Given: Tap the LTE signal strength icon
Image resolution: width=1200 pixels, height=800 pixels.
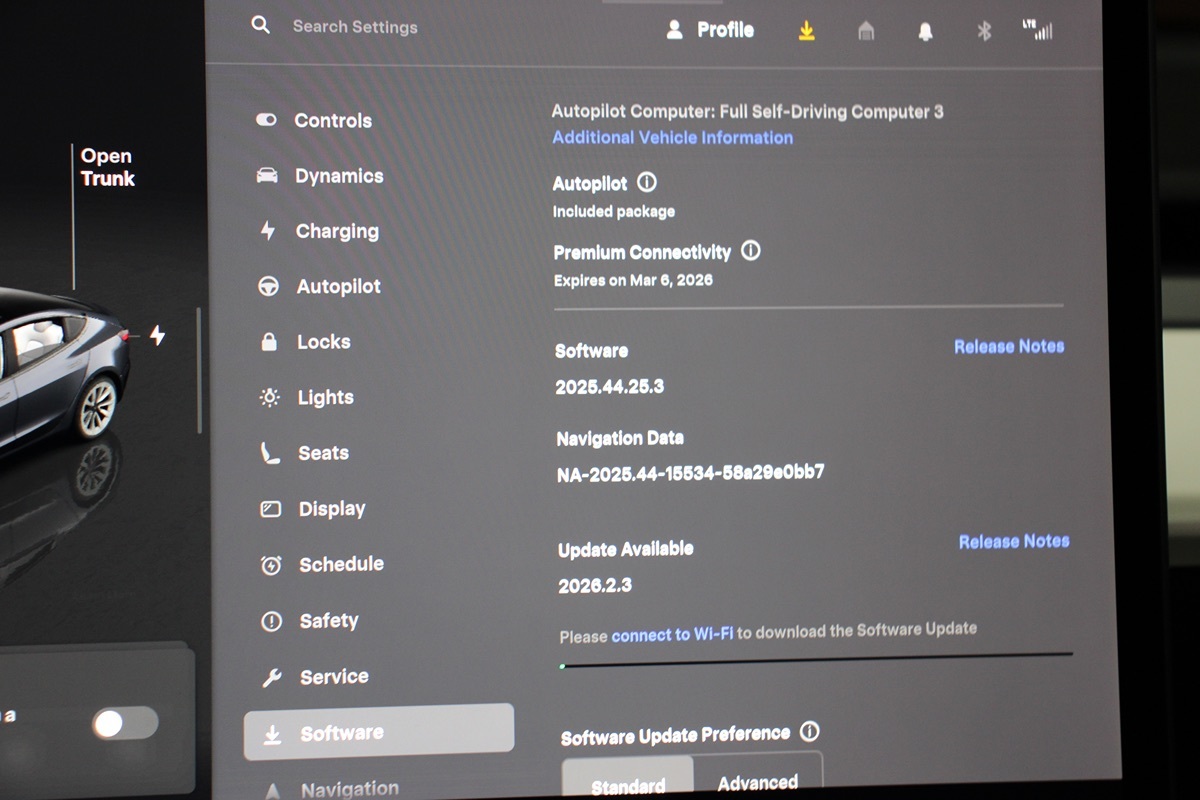Looking at the screenshot, I should pyautogui.click(x=1038, y=30).
